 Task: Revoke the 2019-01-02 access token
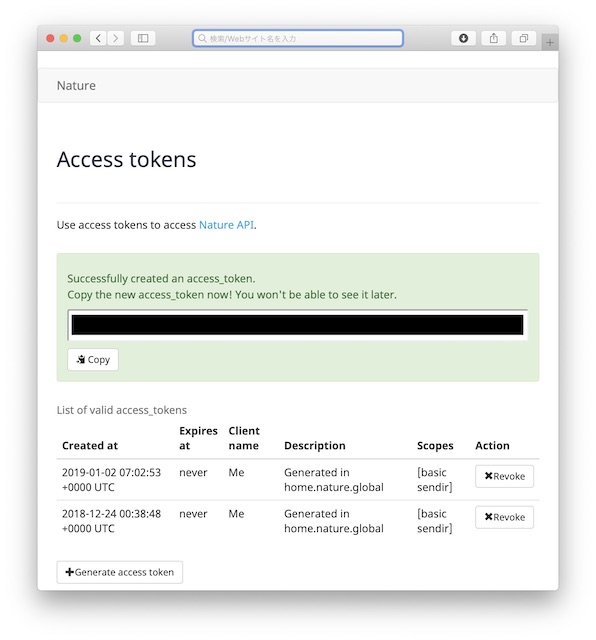(x=504, y=476)
